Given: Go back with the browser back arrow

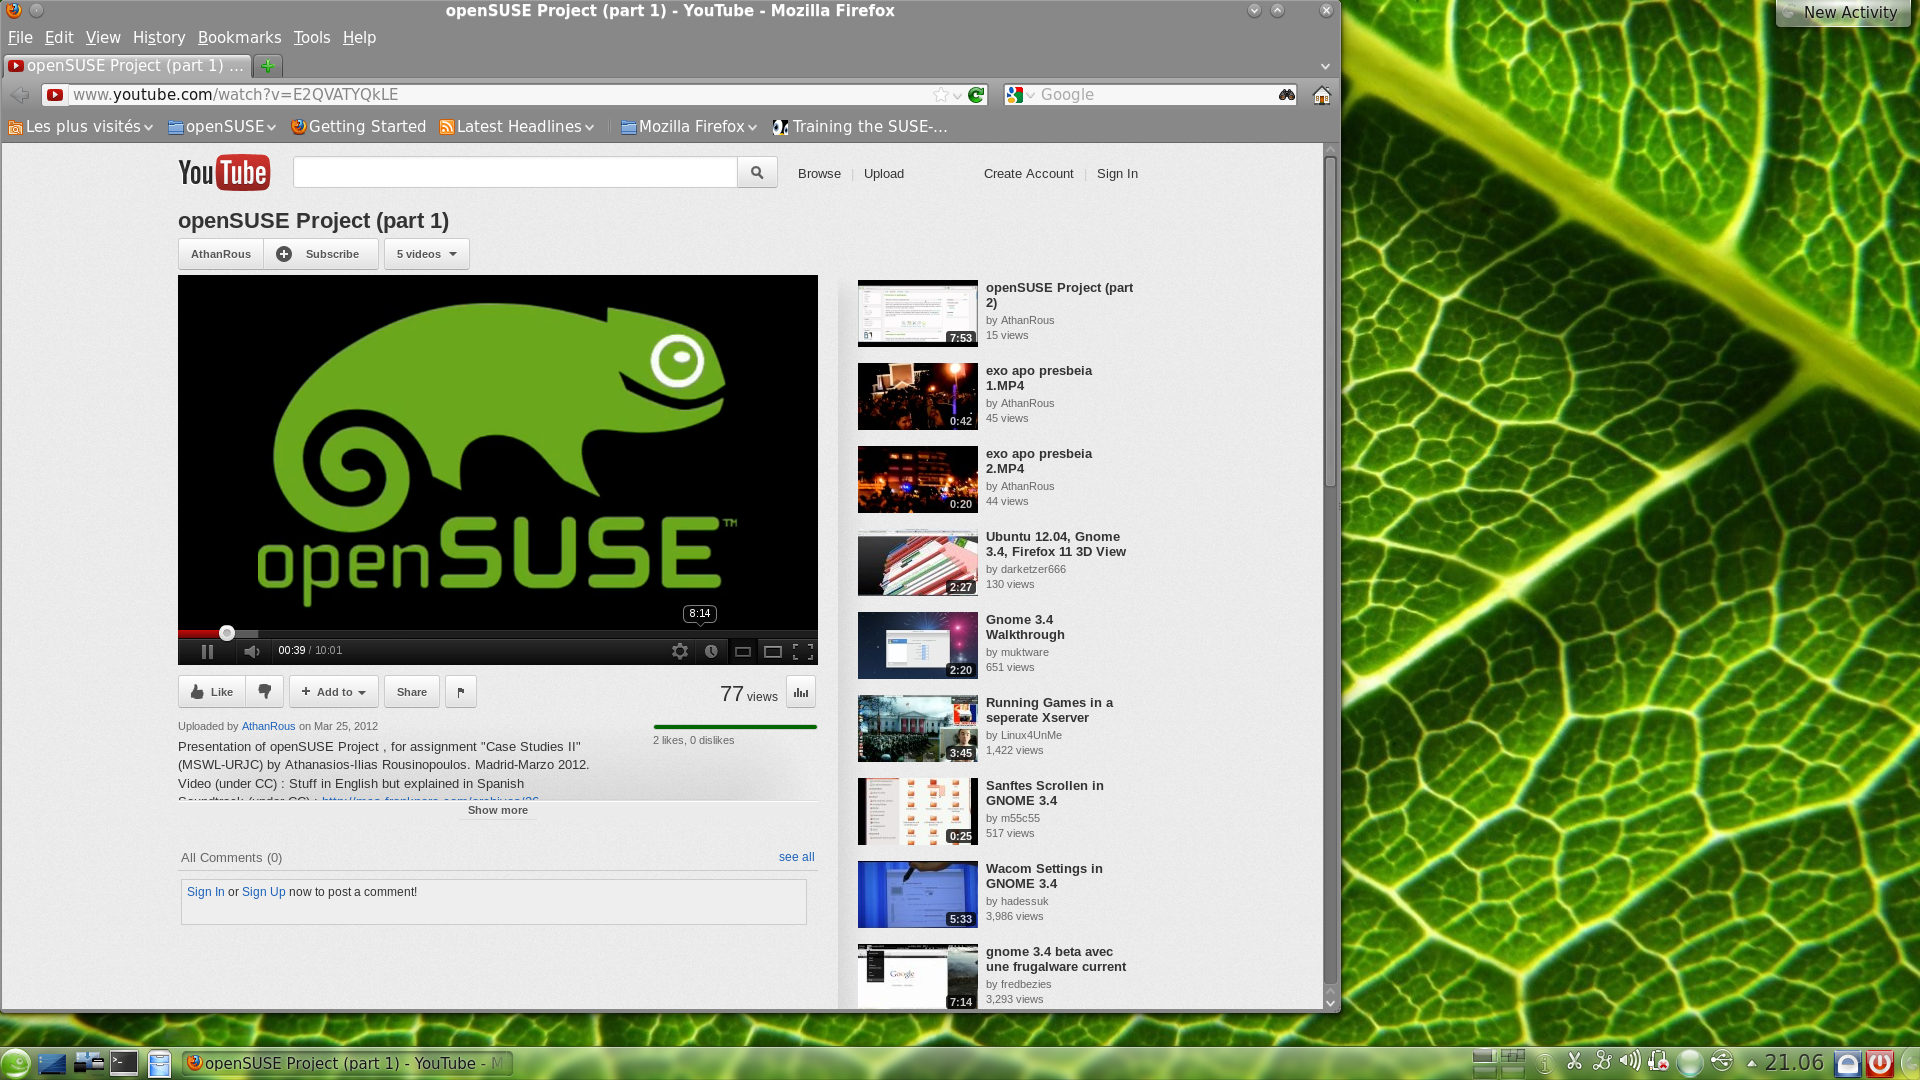Looking at the screenshot, I should [19, 95].
